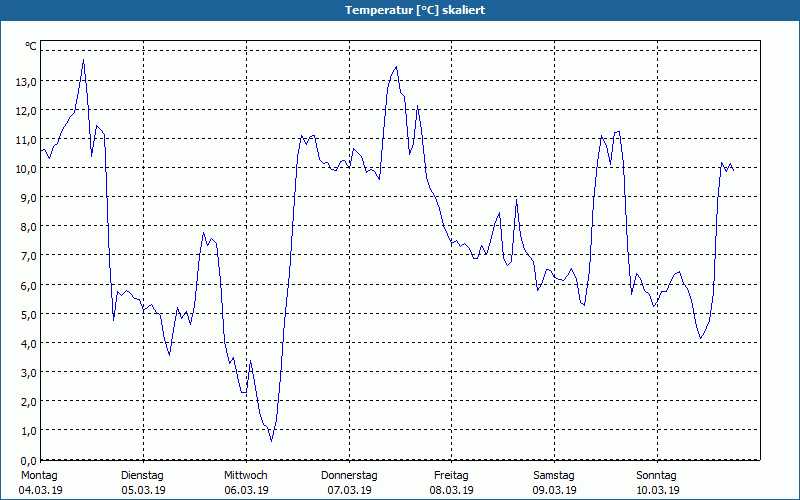Click the Dienstag day label
This screenshot has width=800, height=500.
tap(142, 476)
